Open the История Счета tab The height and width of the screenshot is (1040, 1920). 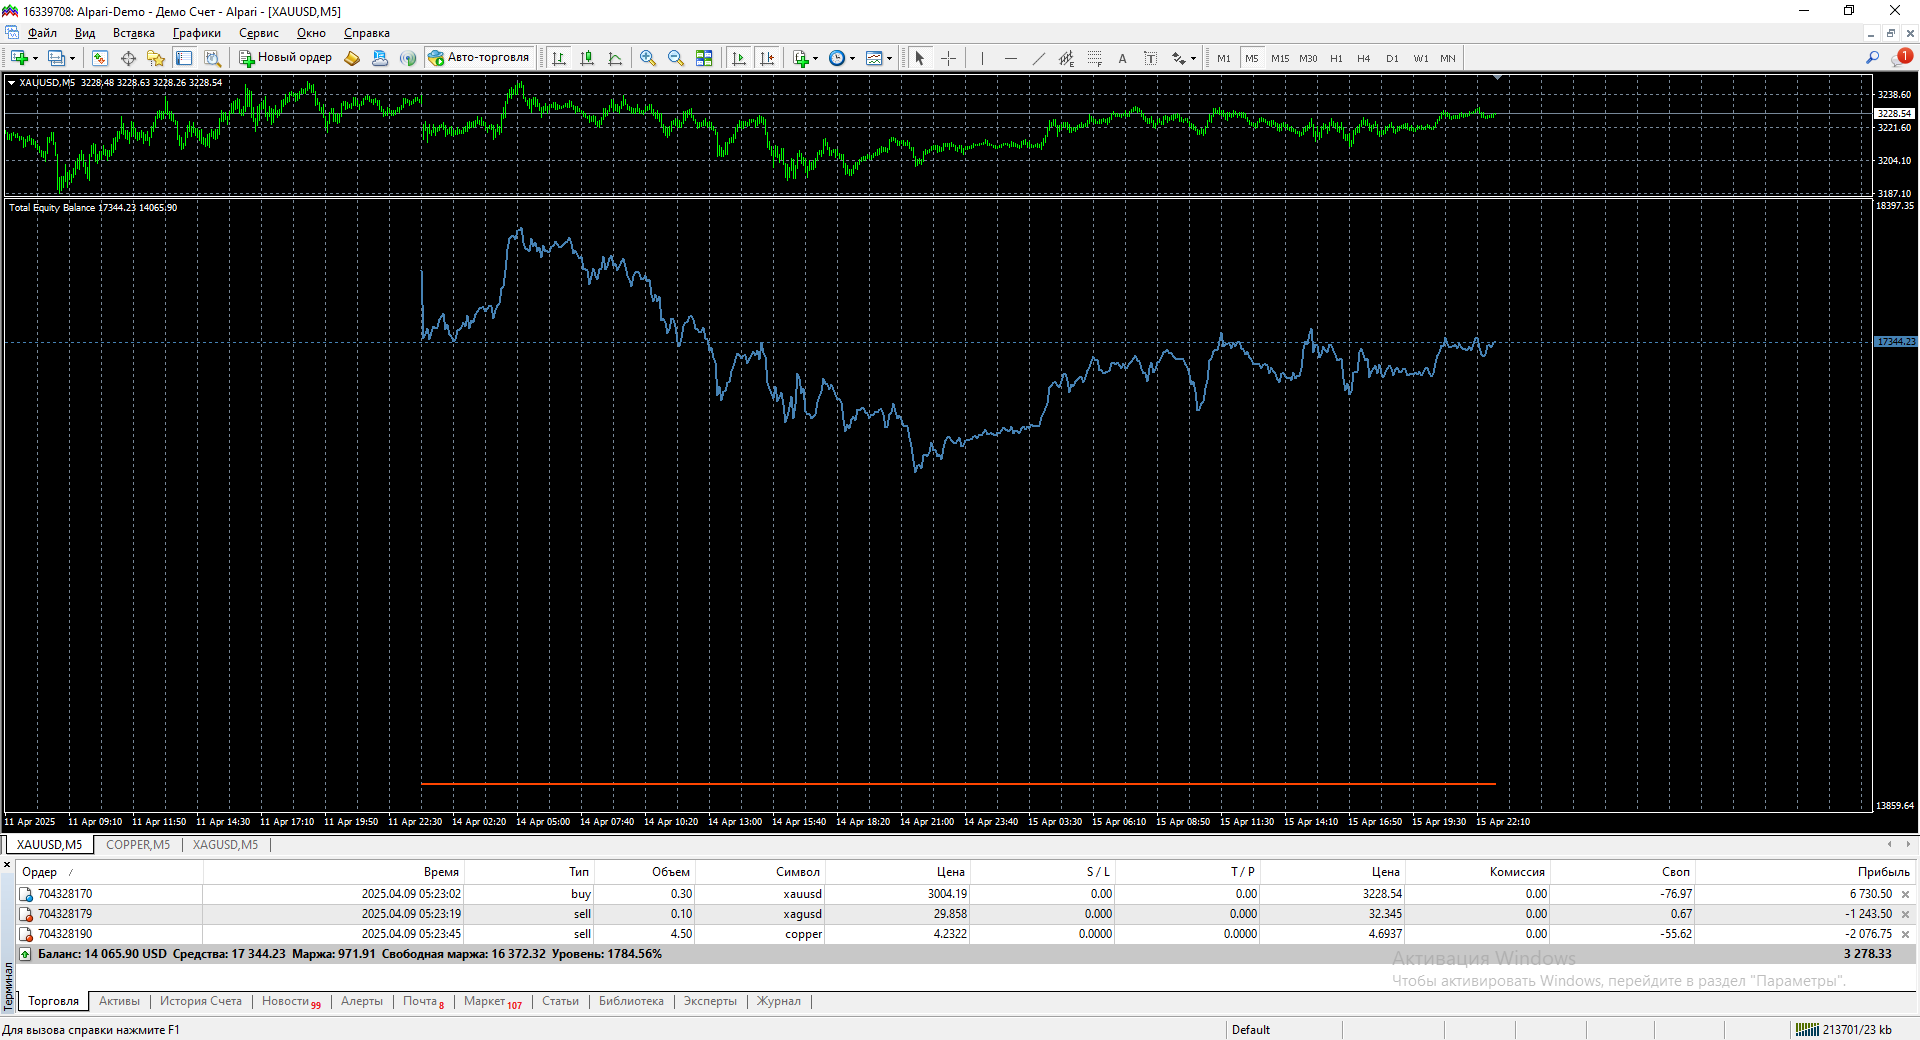coord(201,1001)
